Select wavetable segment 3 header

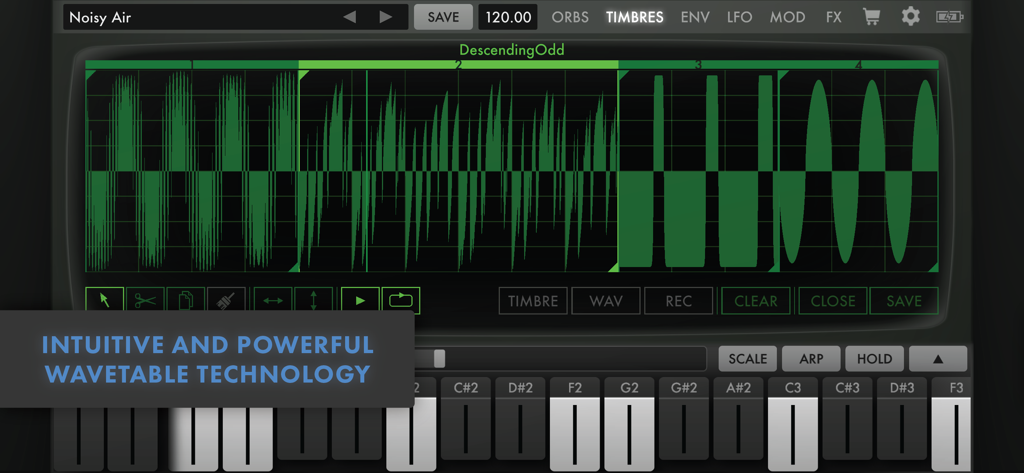tap(698, 65)
